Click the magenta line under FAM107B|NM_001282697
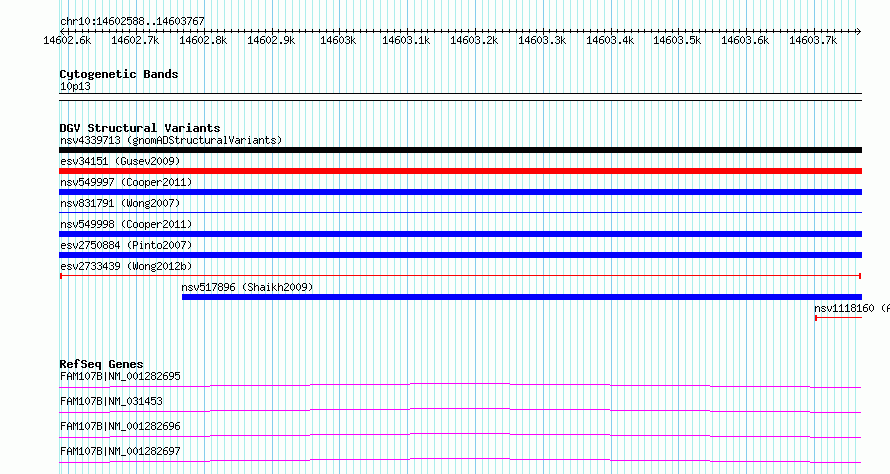The width and height of the screenshot is (890, 474). (x=460, y=460)
